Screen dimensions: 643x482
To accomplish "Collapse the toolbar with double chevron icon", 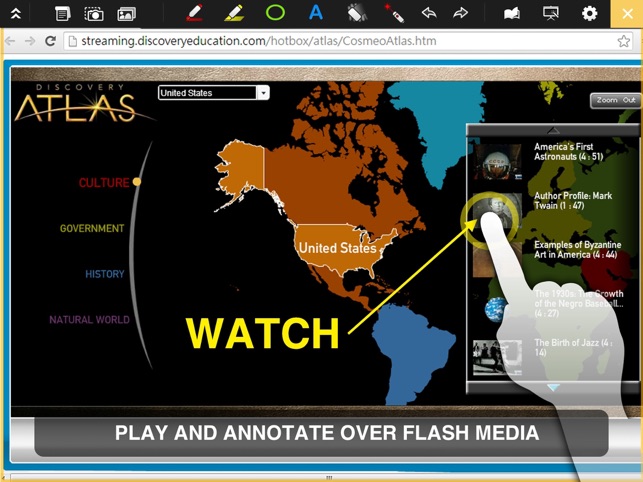I will coord(16,14).
